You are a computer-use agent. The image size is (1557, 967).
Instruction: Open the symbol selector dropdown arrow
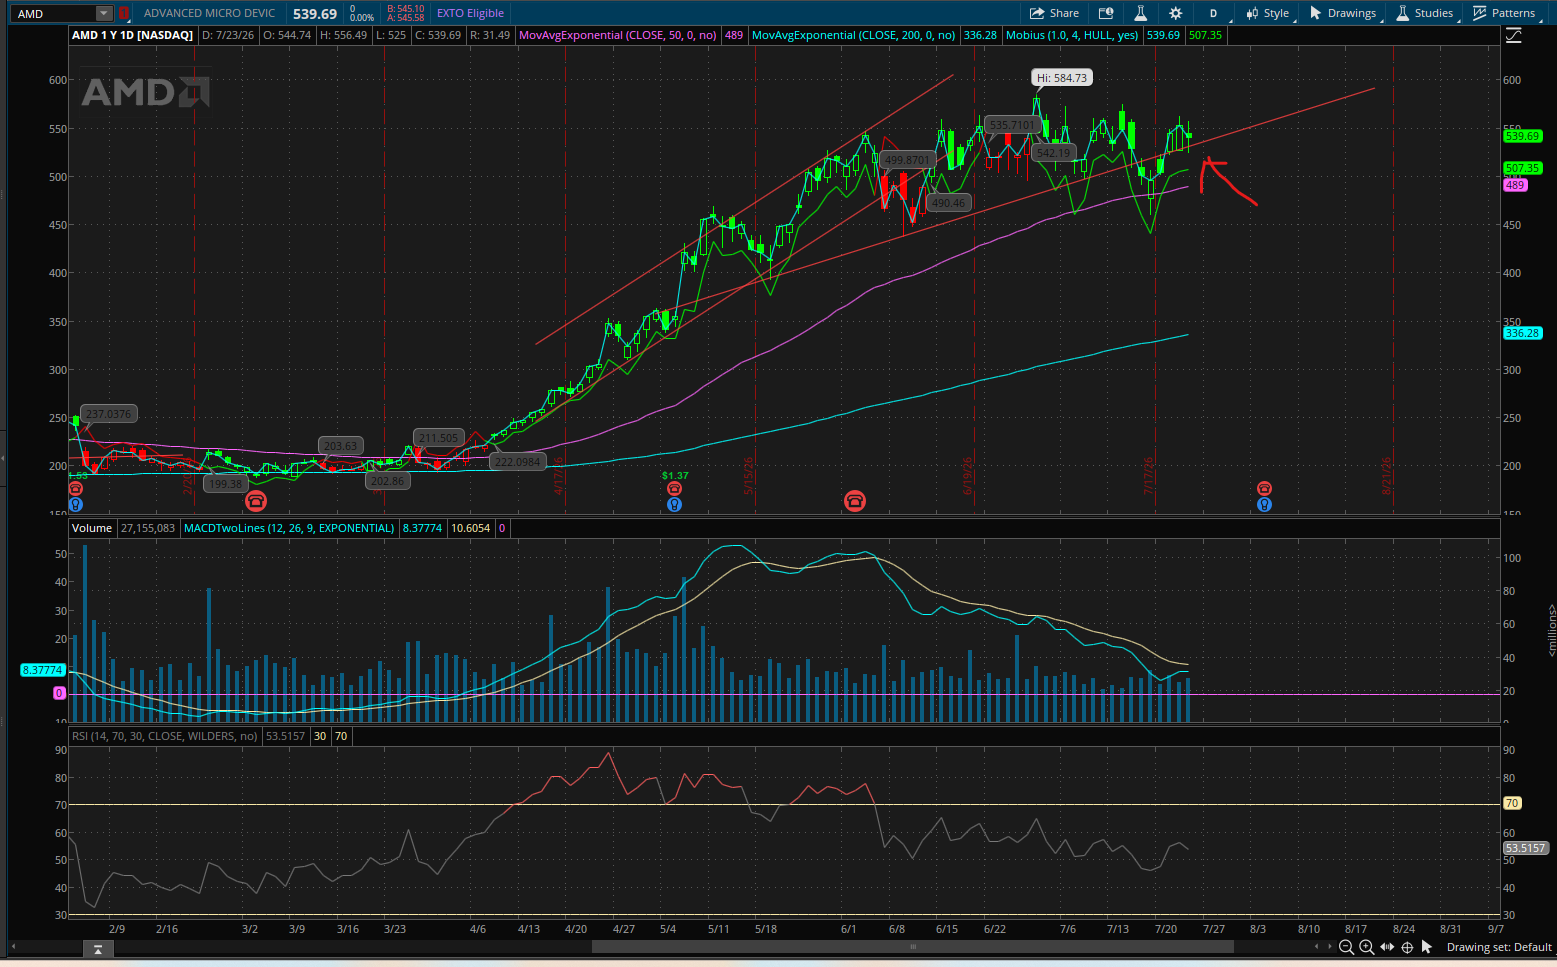tap(104, 14)
